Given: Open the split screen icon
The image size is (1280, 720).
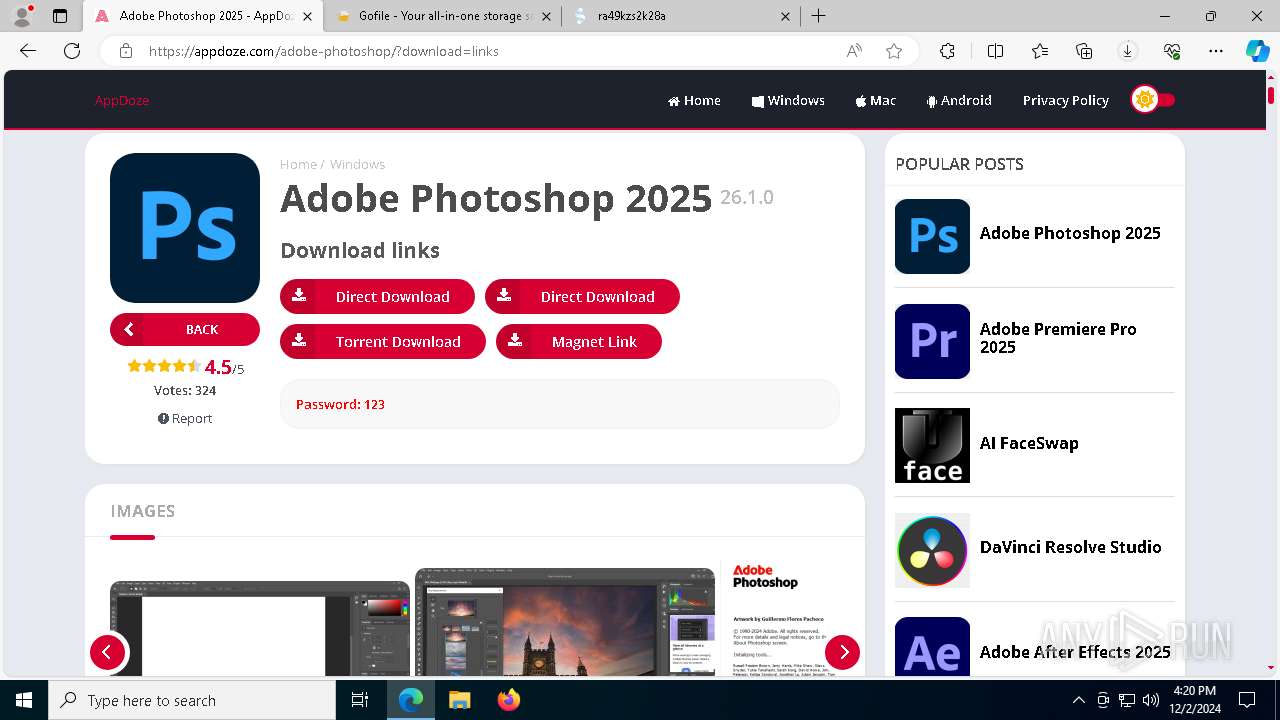Looking at the screenshot, I should click(995, 51).
